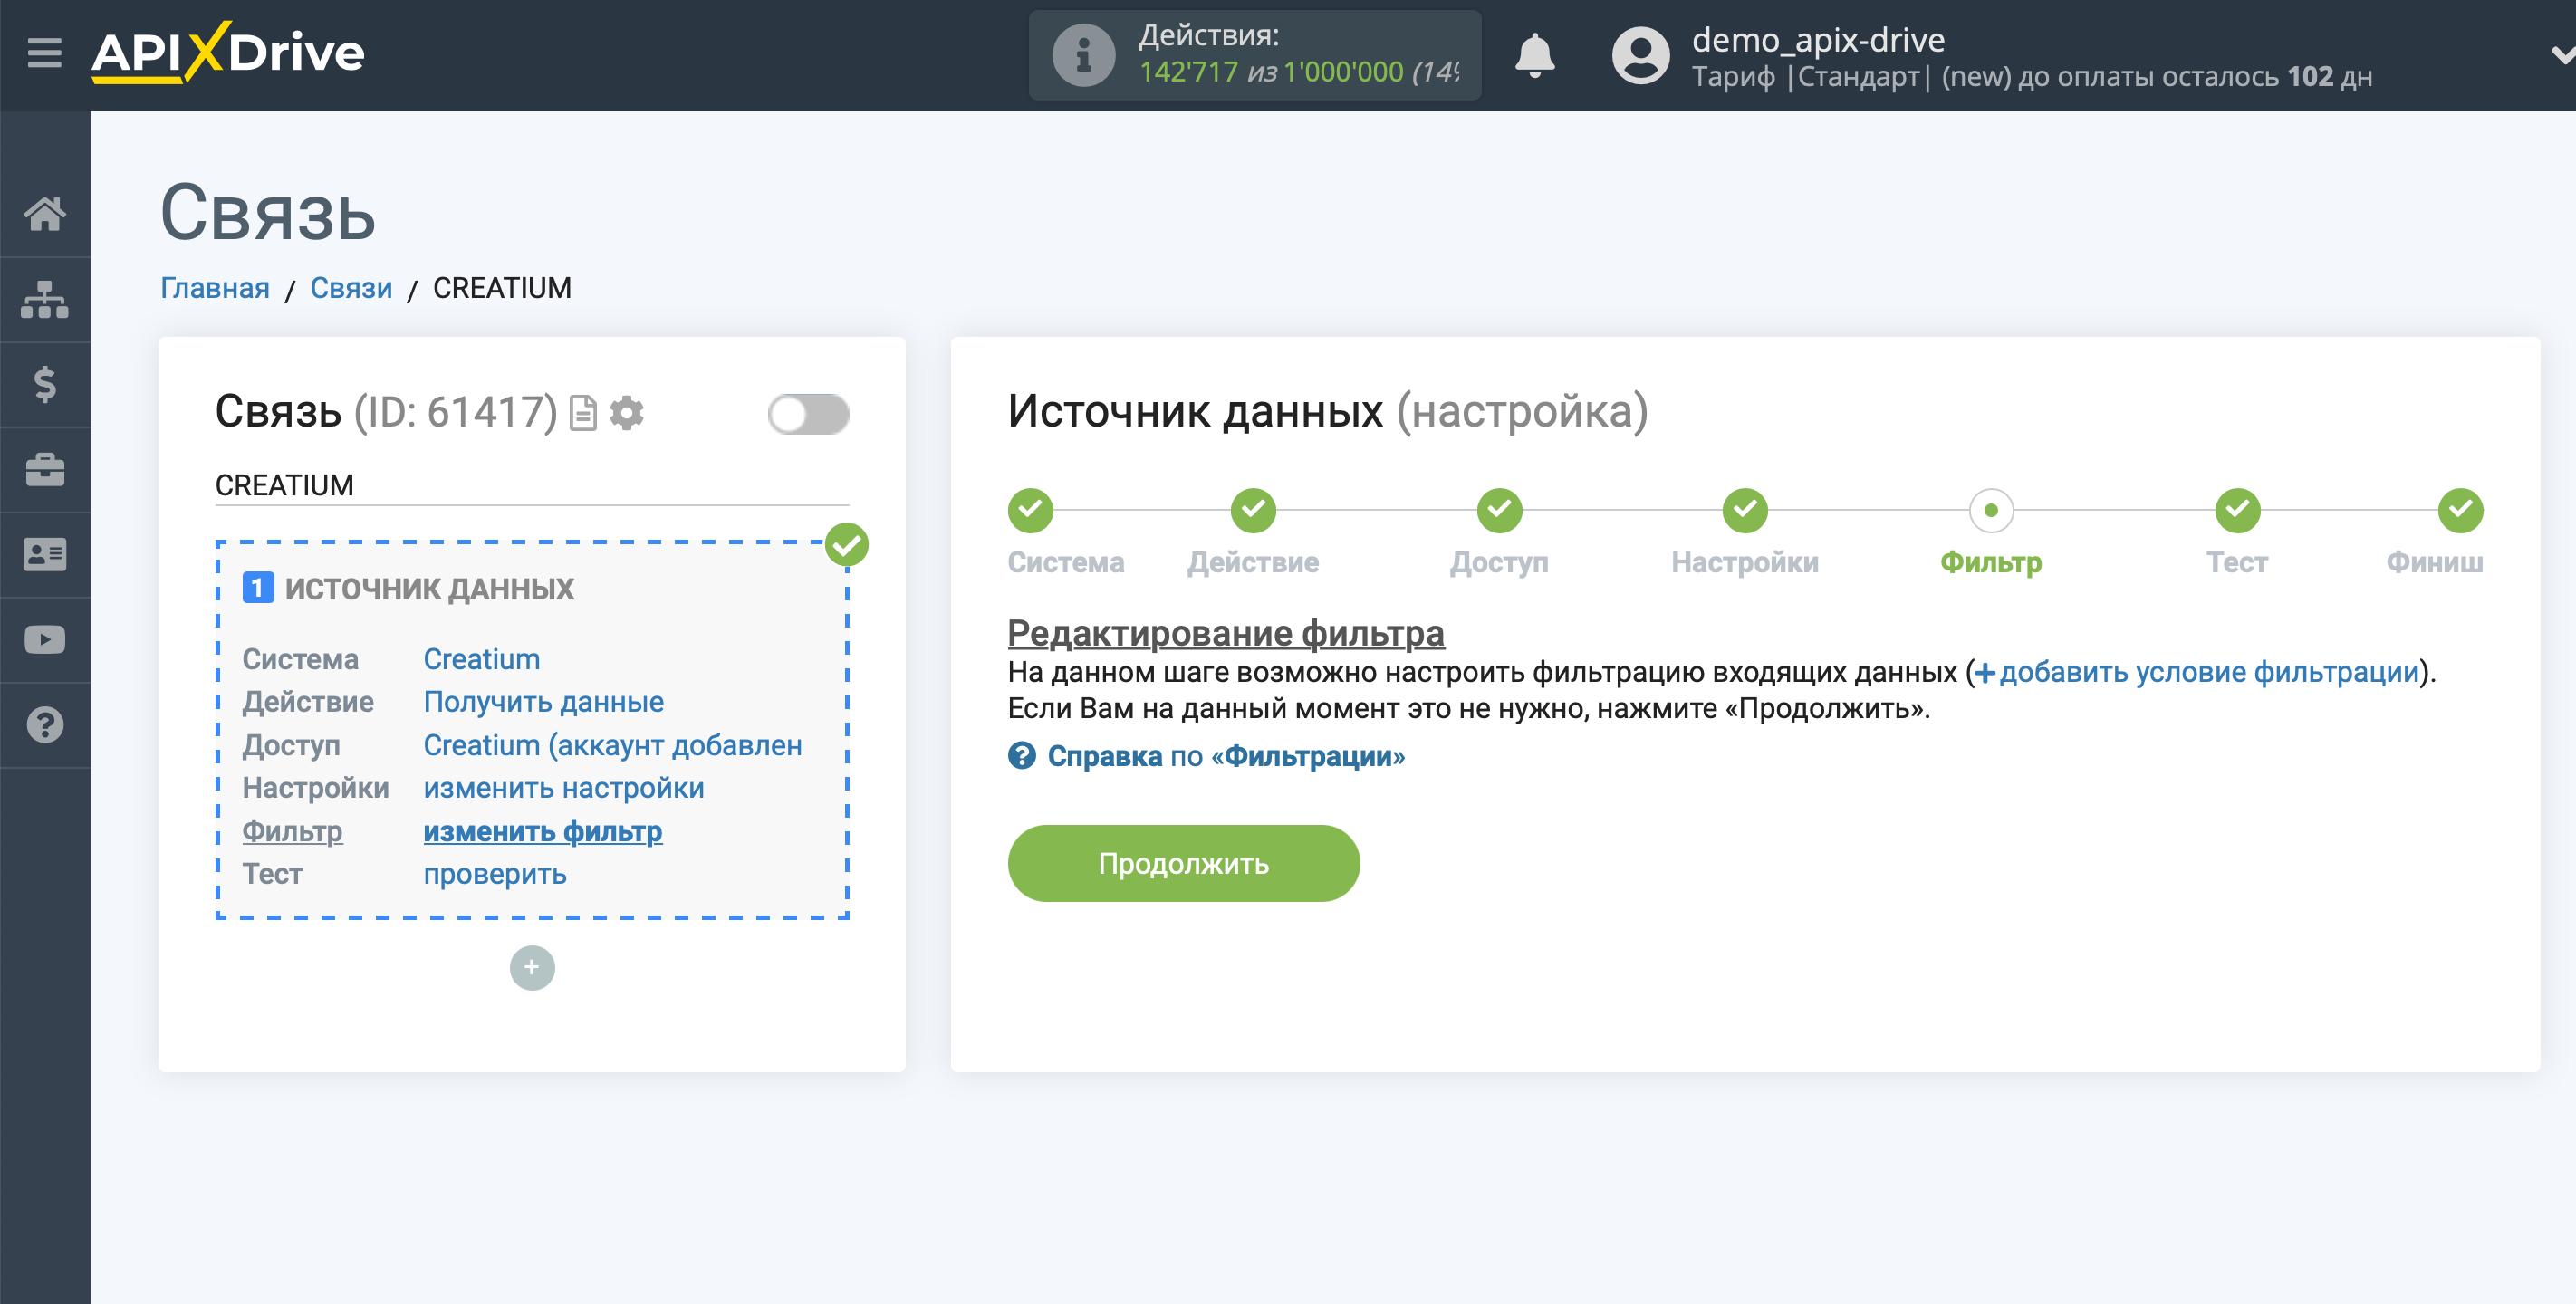Open help question icon in sidebar
Screen dimensions: 2576x1304
(x=45, y=724)
